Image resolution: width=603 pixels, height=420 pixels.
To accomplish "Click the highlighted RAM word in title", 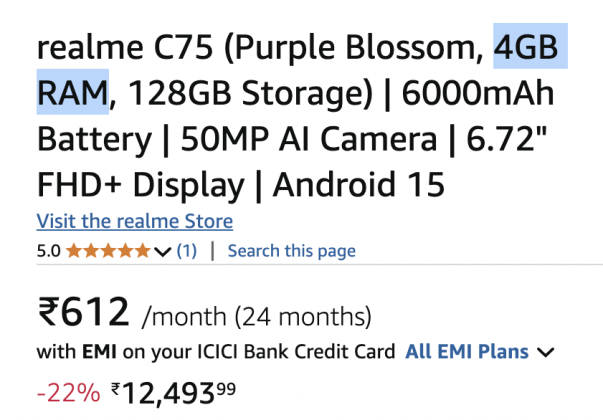I will [73, 92].
